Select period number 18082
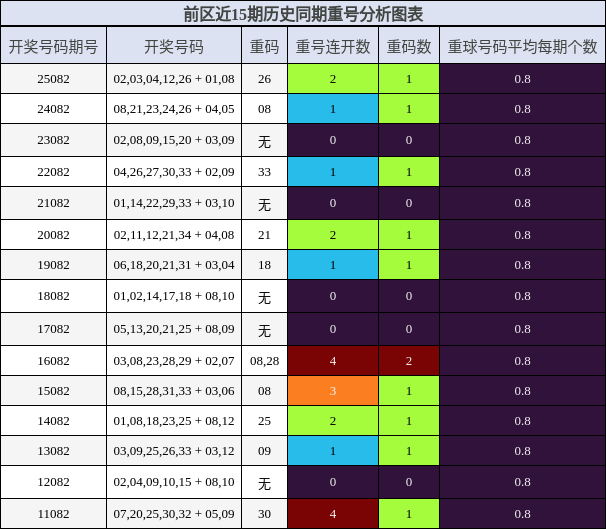 click(53, 296)
